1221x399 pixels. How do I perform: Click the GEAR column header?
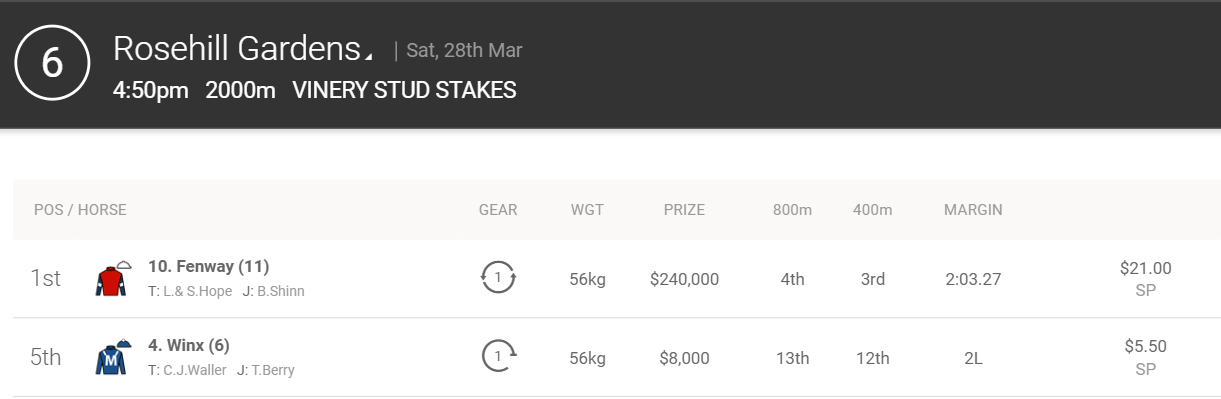498,210
